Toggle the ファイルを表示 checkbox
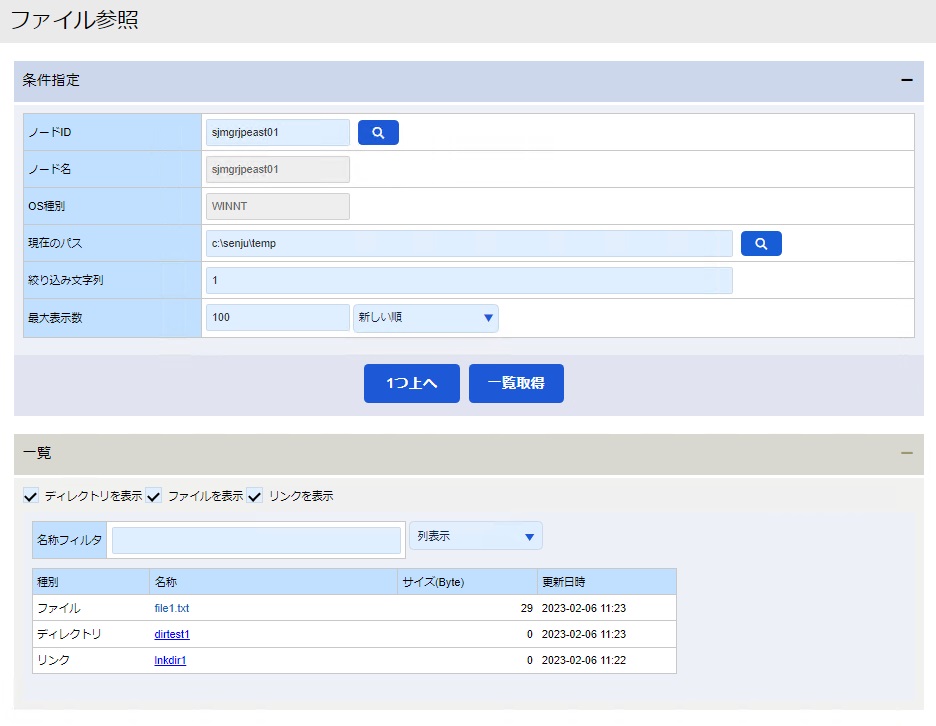The height and width of the screenshot is (726, 936). pyautogui.click(x=154, y=496)
